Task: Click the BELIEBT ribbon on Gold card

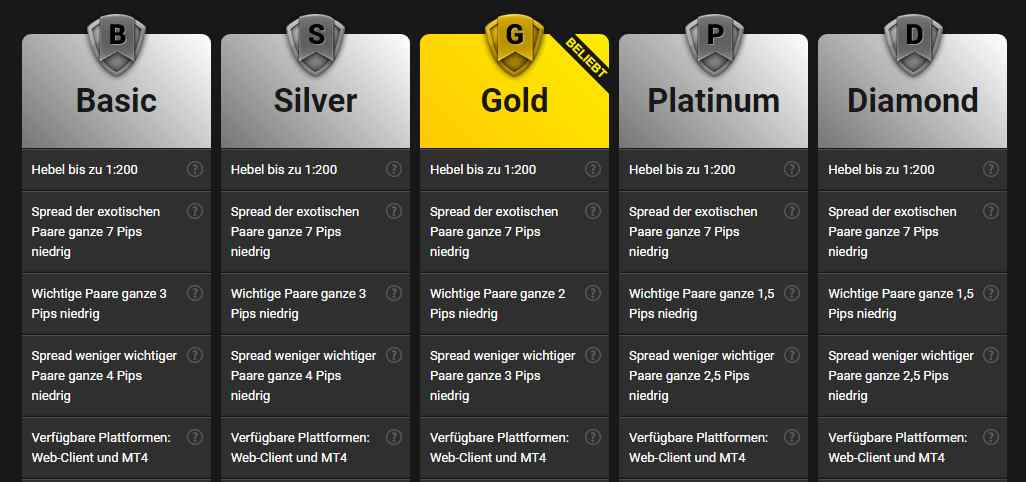Action: click(x=586, y=59)
